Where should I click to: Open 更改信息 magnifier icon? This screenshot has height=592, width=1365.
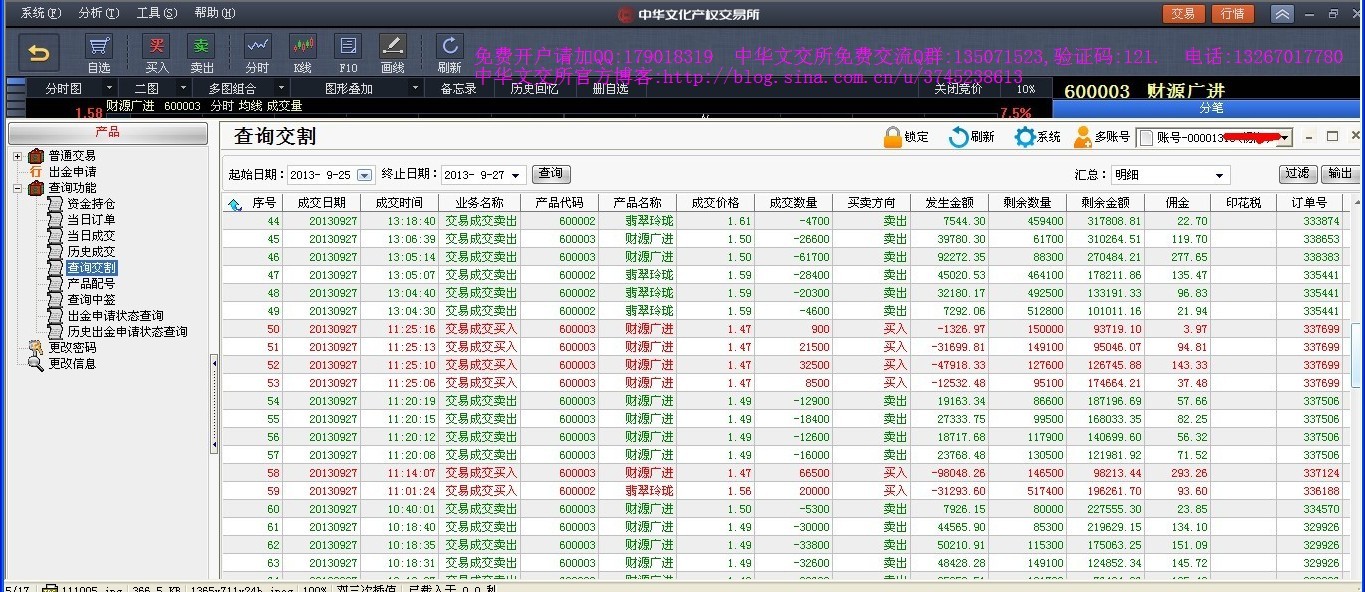(x=36, y=364)
